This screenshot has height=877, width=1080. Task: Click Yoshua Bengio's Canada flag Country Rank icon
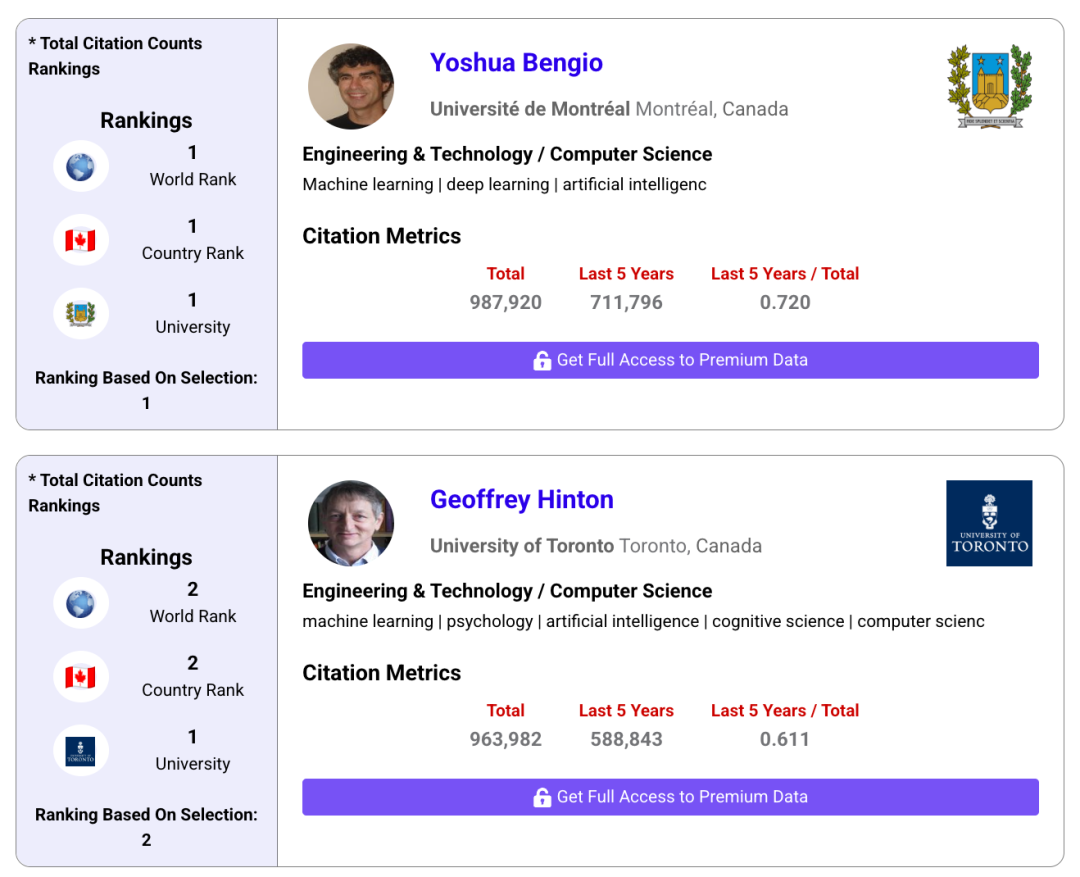pos(80,240)
